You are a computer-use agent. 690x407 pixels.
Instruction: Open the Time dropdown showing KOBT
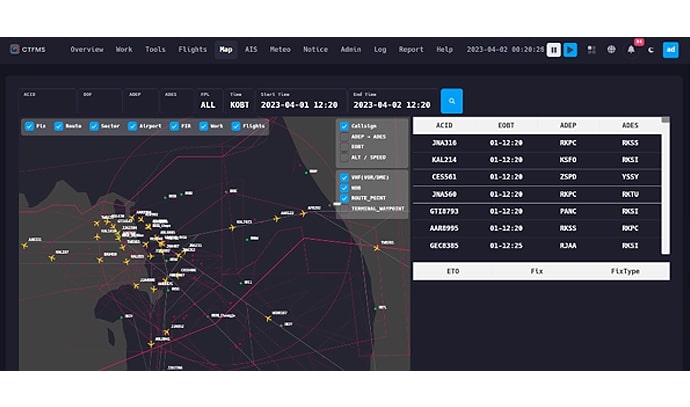tap(239, 104)
